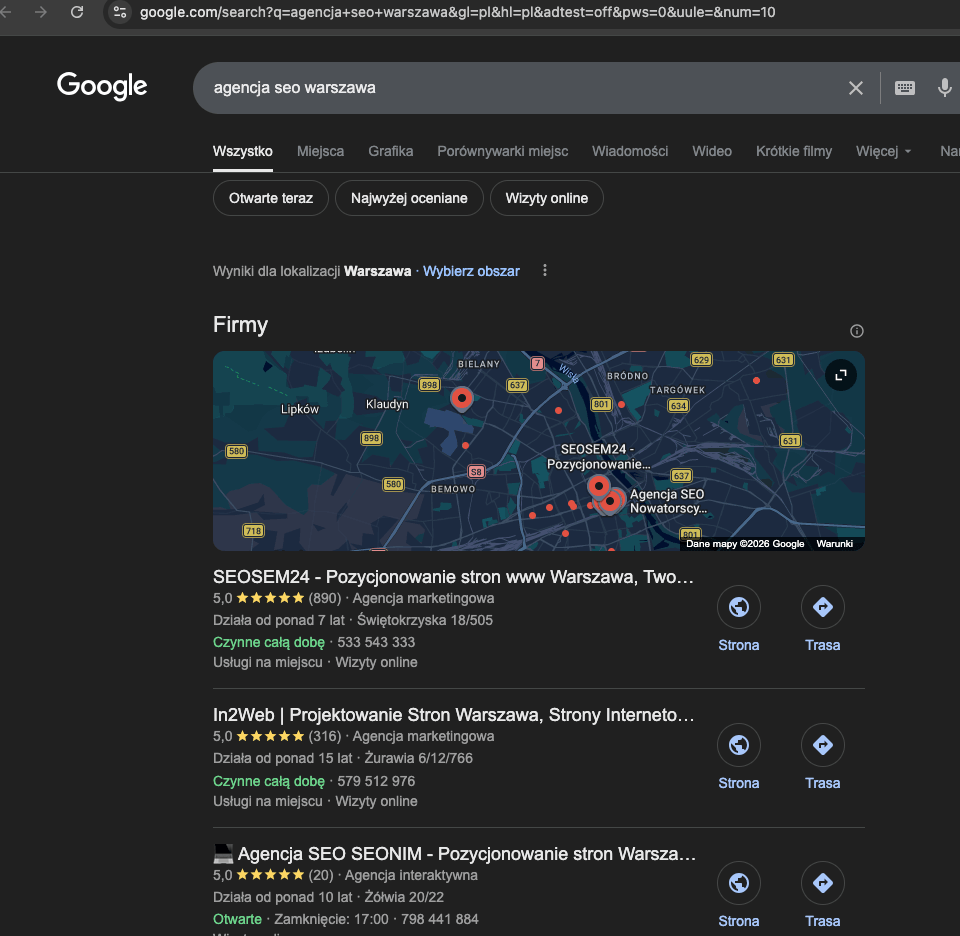The height and width of the screenshot is (936, 960).
Task: Reload the page with browser refresh icon
Action: click(77, 12)
